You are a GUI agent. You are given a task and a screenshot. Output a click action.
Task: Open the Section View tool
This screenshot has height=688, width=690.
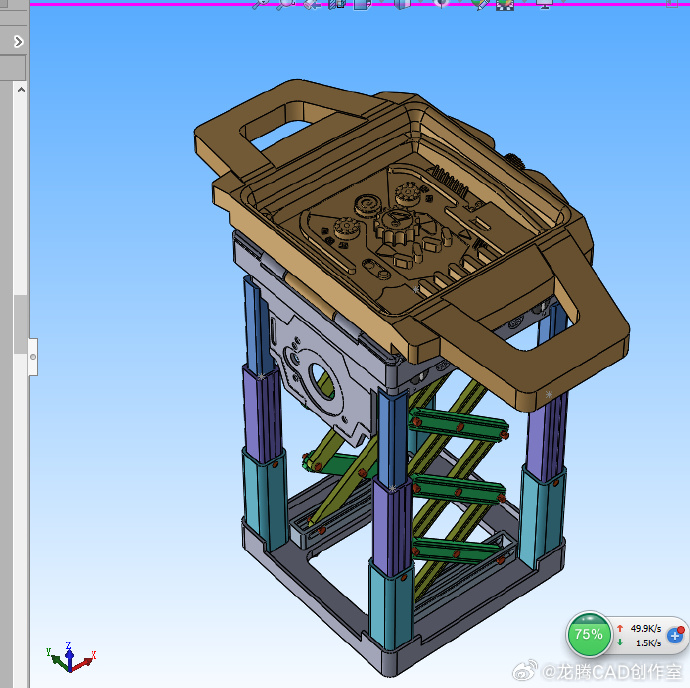pyautogui.click(x=336, y=4)
